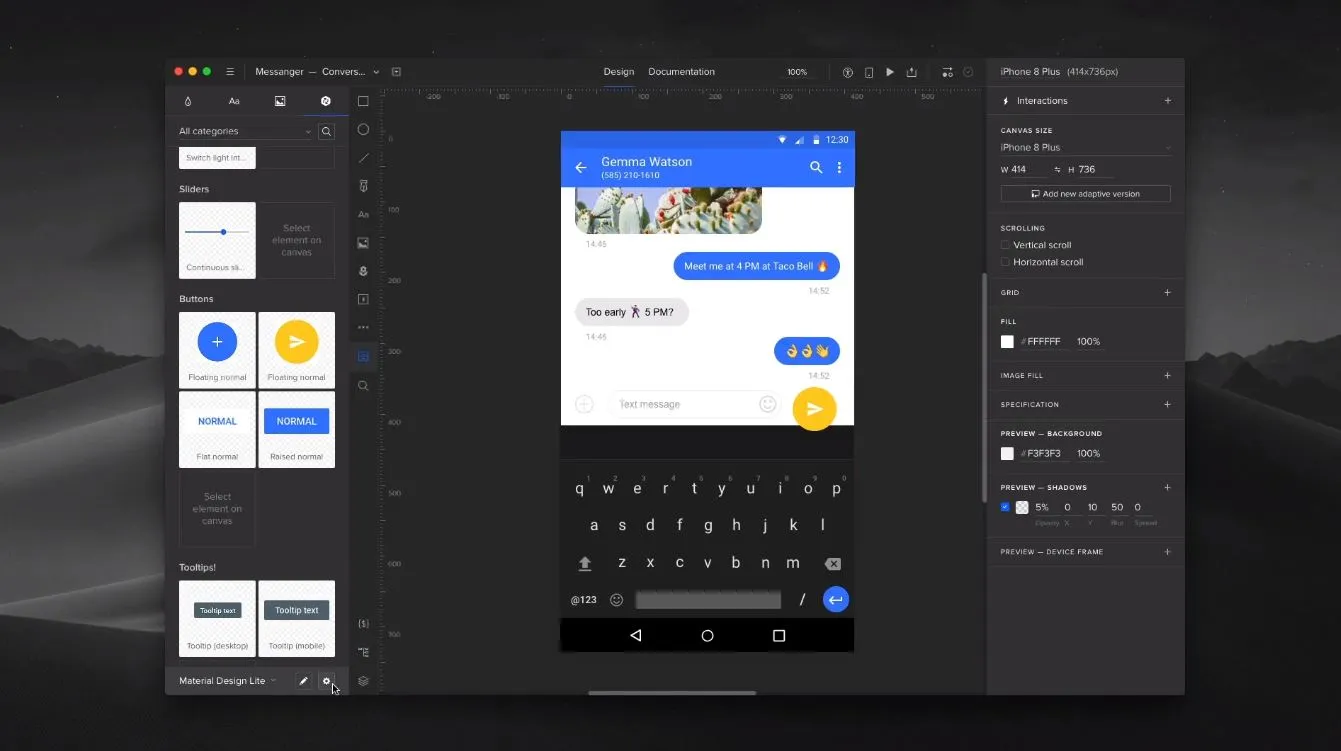Select the Rectangle tool

pos(363,101)
